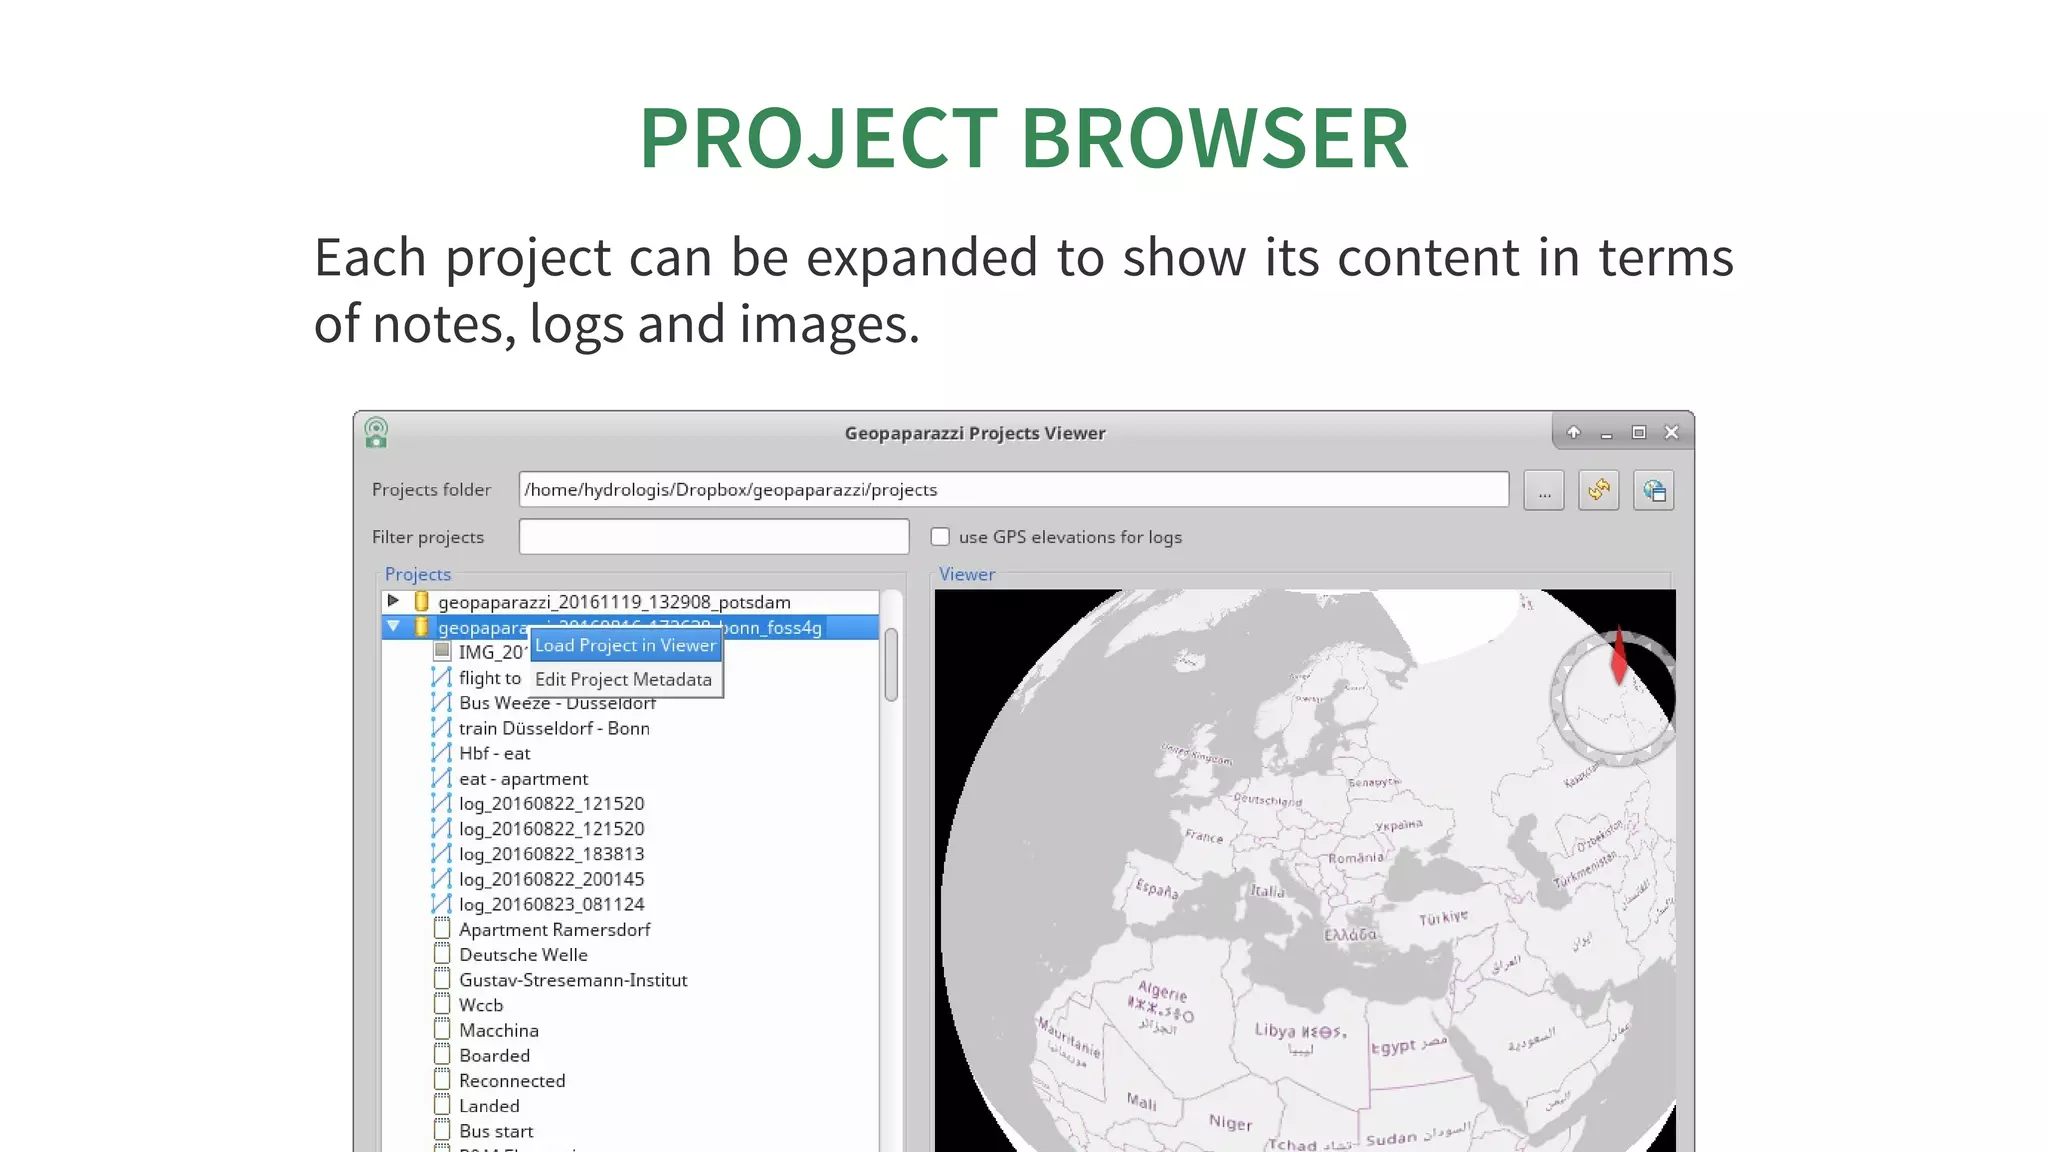Click the Geopaparazzi app icon in title bar

pyautogui.click(x=376, y=433)
